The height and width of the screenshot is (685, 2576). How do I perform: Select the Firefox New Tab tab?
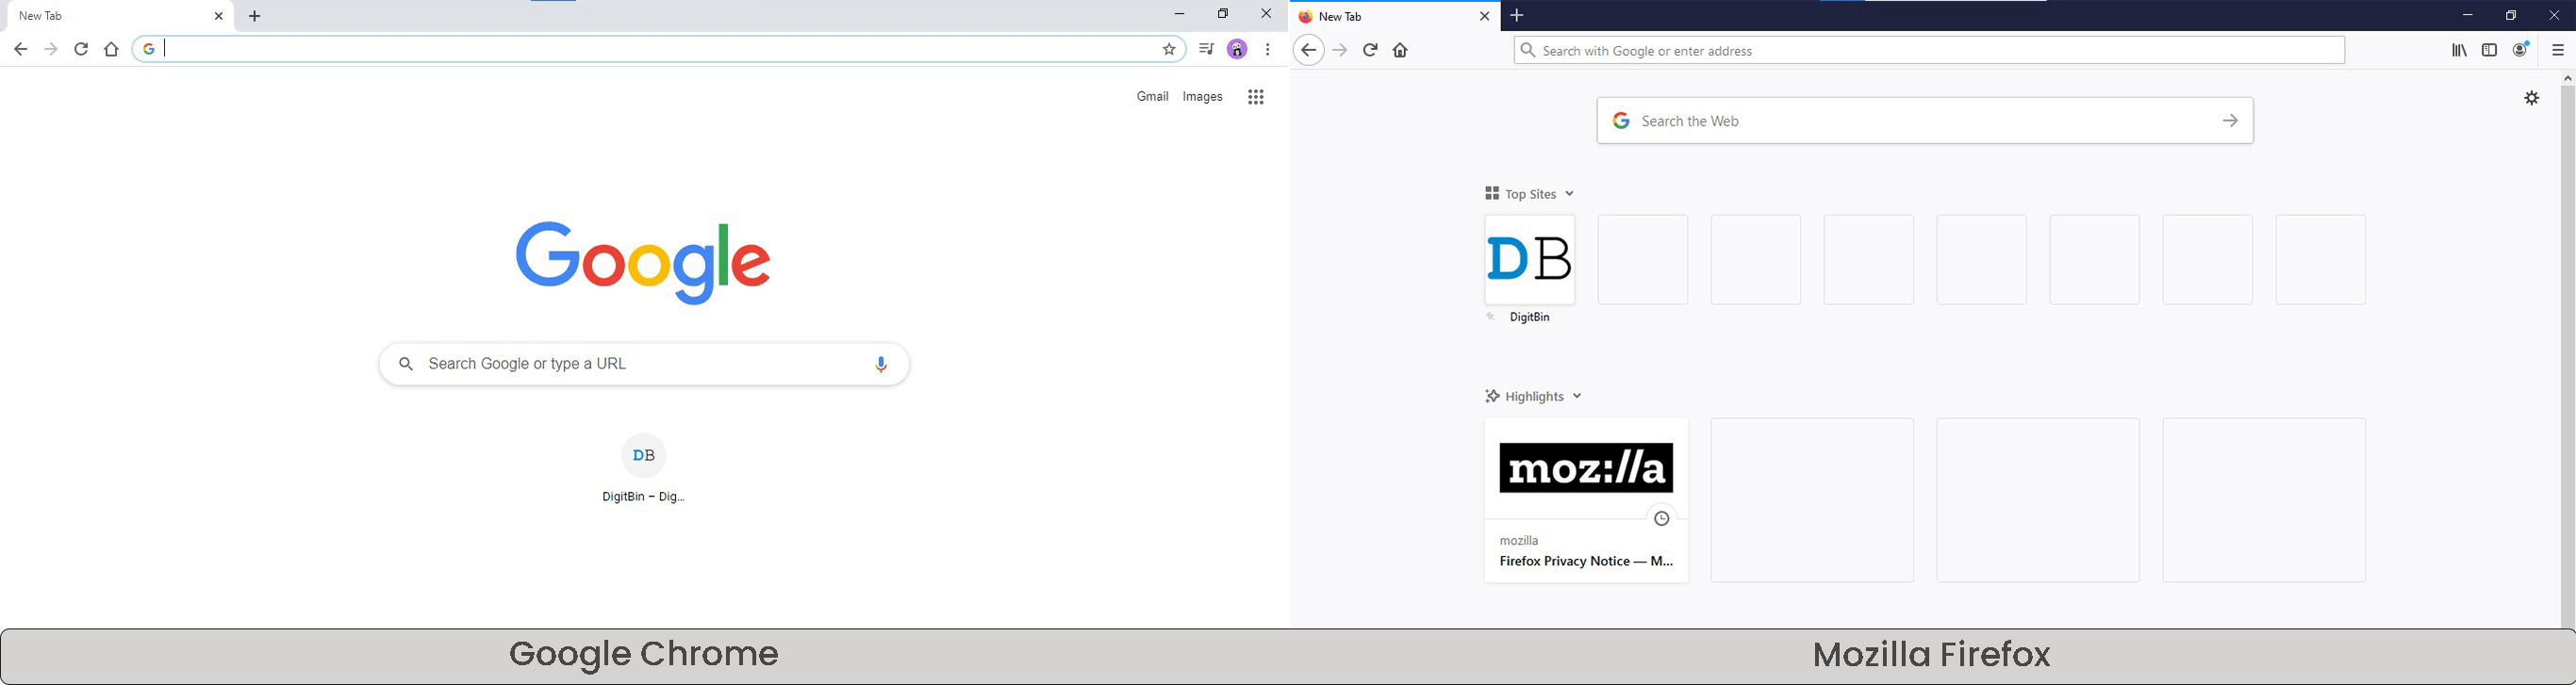point(1394,17)
